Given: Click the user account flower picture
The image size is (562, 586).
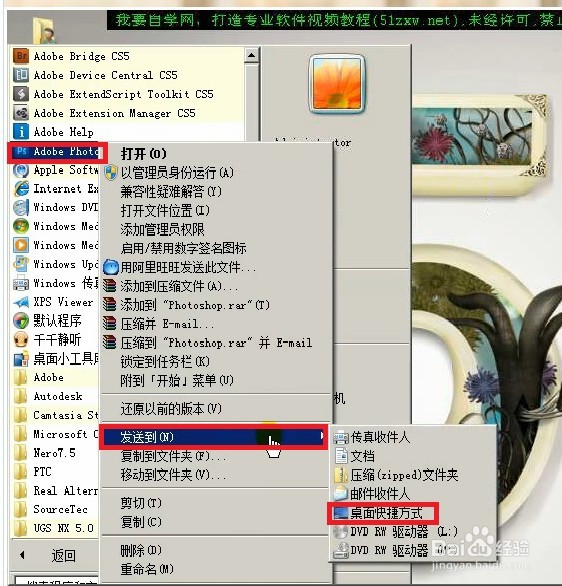Looking at the screenshot, I should [337, 84].
